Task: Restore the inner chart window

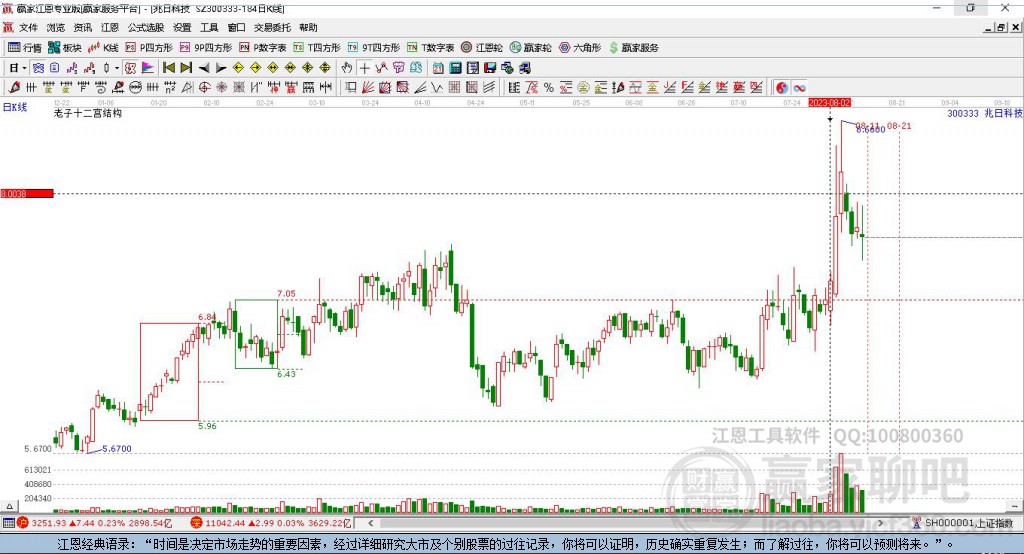Action: coord(1001,27)
